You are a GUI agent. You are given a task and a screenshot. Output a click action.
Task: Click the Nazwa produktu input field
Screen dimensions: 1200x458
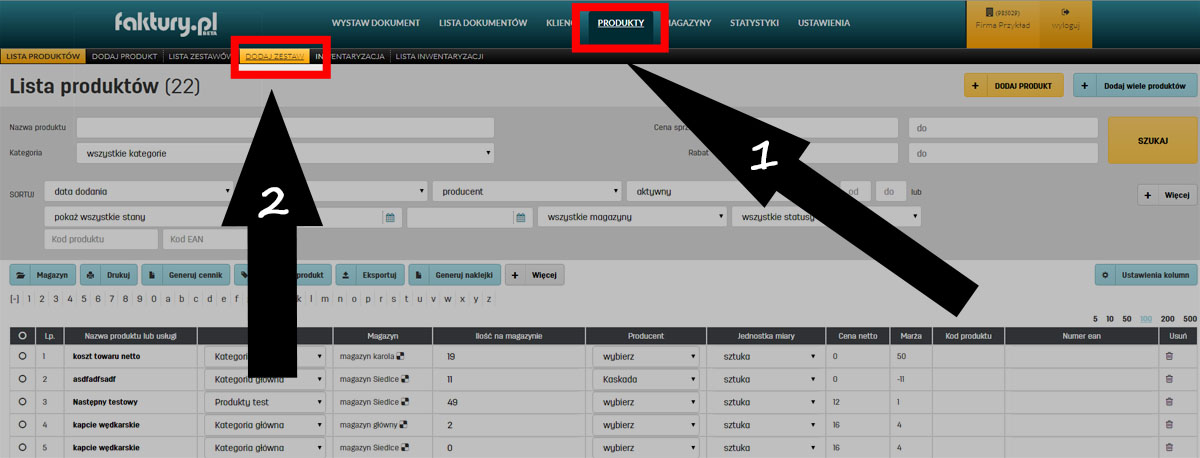coord(285,128)
